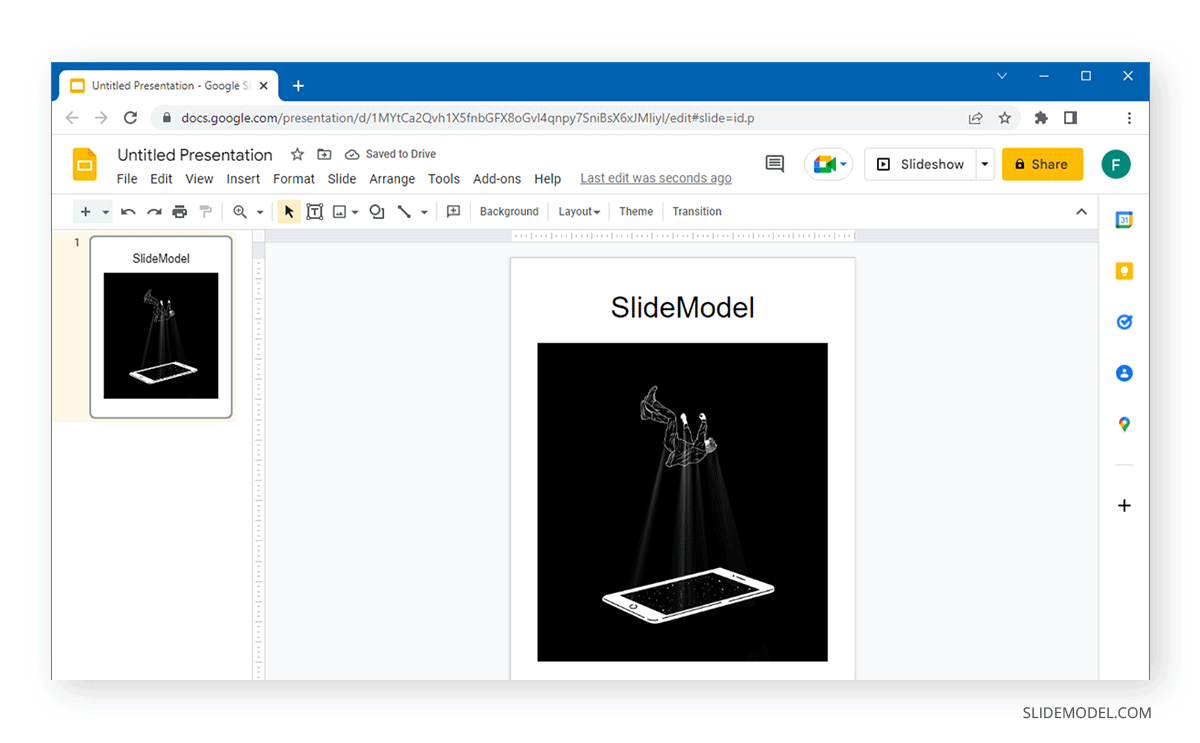Click the Google Slides home icon
The height and width of the screenshot is (743, 1200).
(x=85, y=164)
